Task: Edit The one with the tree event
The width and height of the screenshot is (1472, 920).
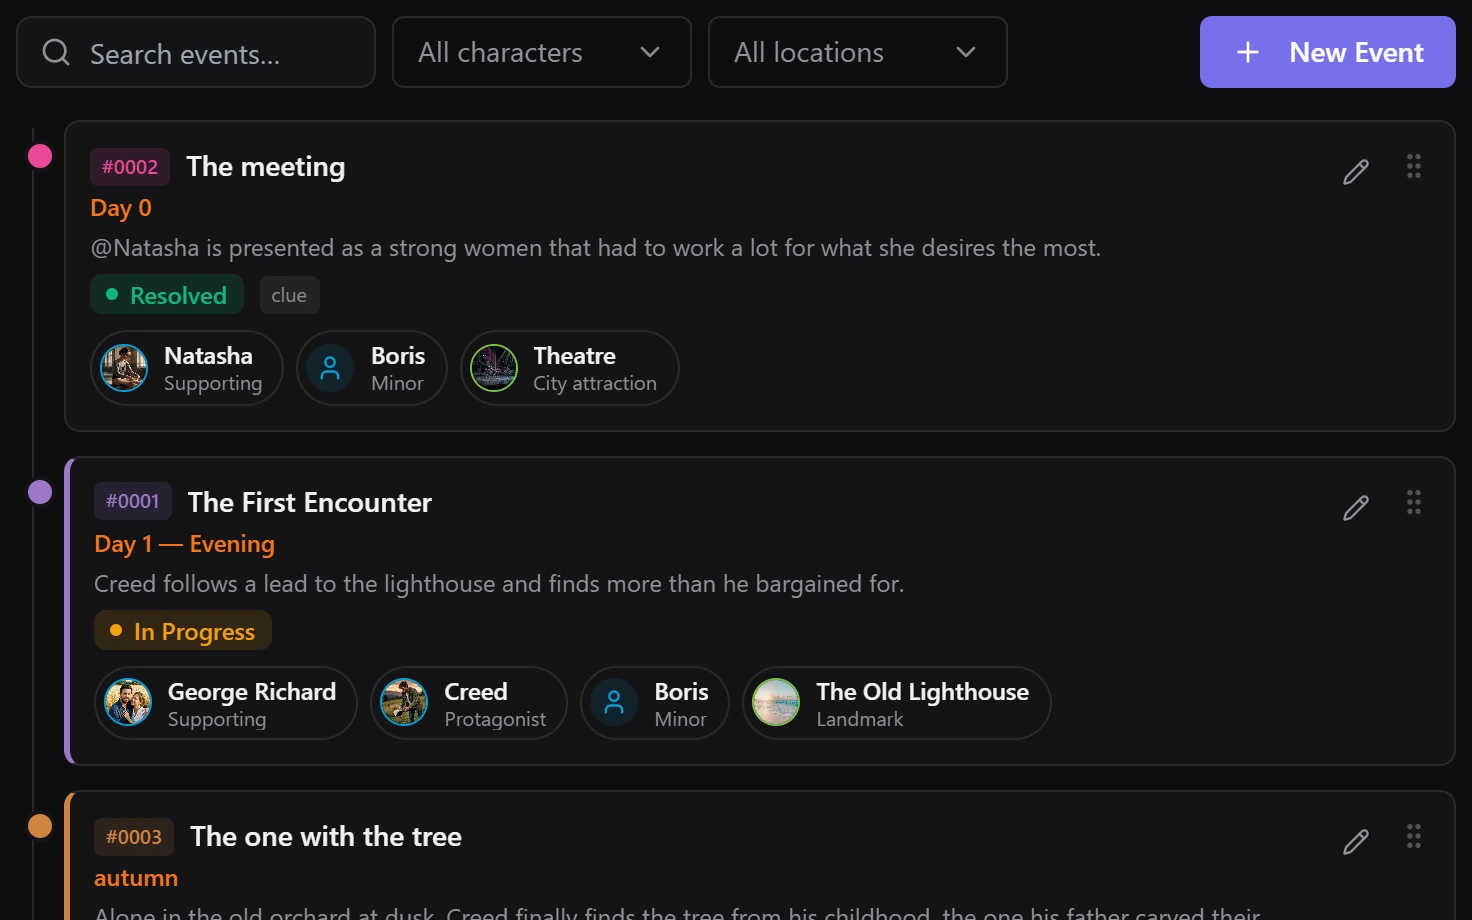Action: [x=1355, y=842]
